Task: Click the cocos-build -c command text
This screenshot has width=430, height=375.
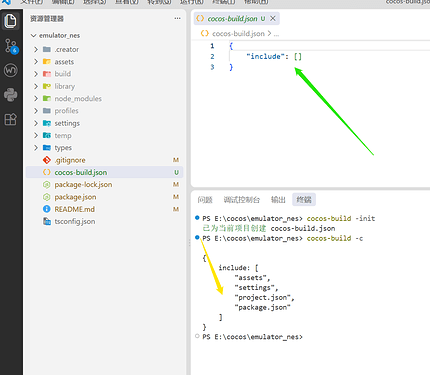Action: 335,238
